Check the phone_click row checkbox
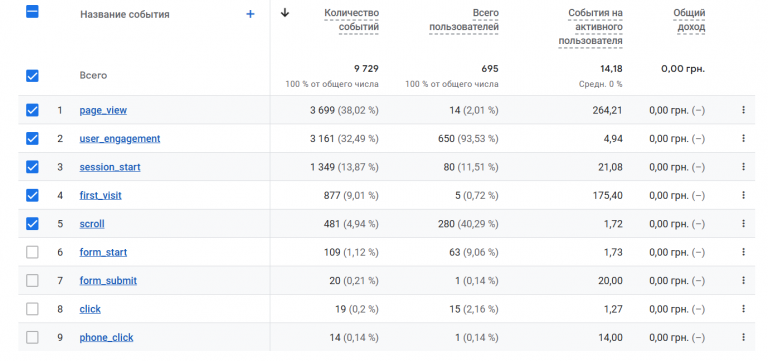Screen dimensions: 768x361 tap(32, 337)
